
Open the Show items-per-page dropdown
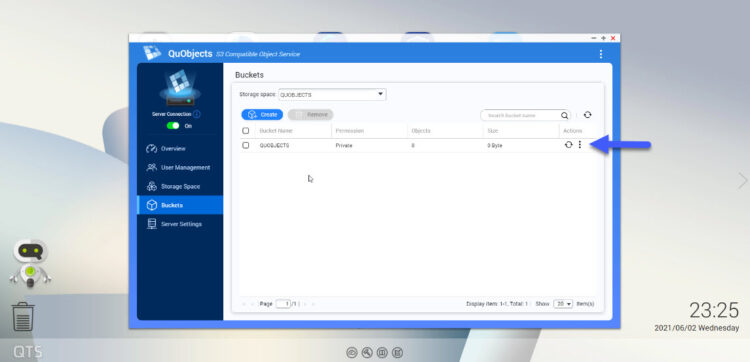(563, 304)
